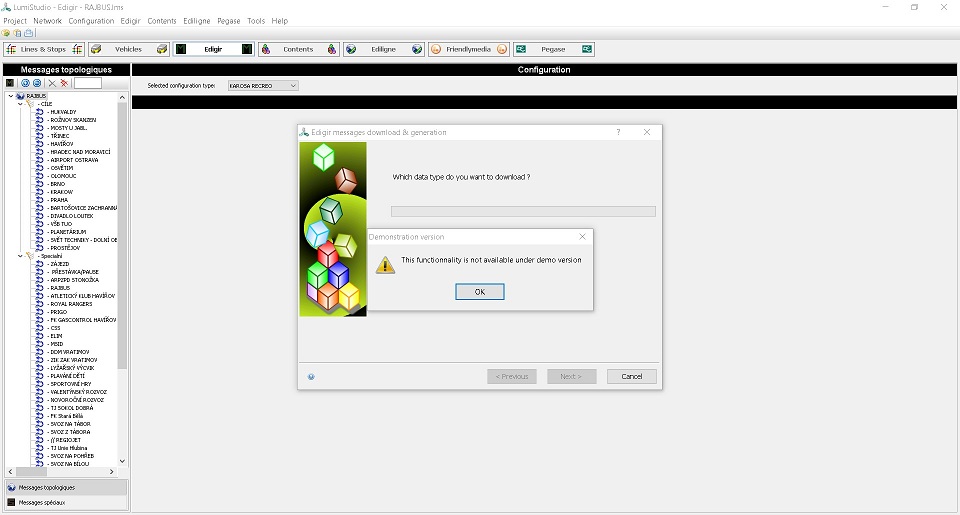Screen dimensions: 960x515
Task: Close the Edigir messages download dialog
Action: pos(647,132)
